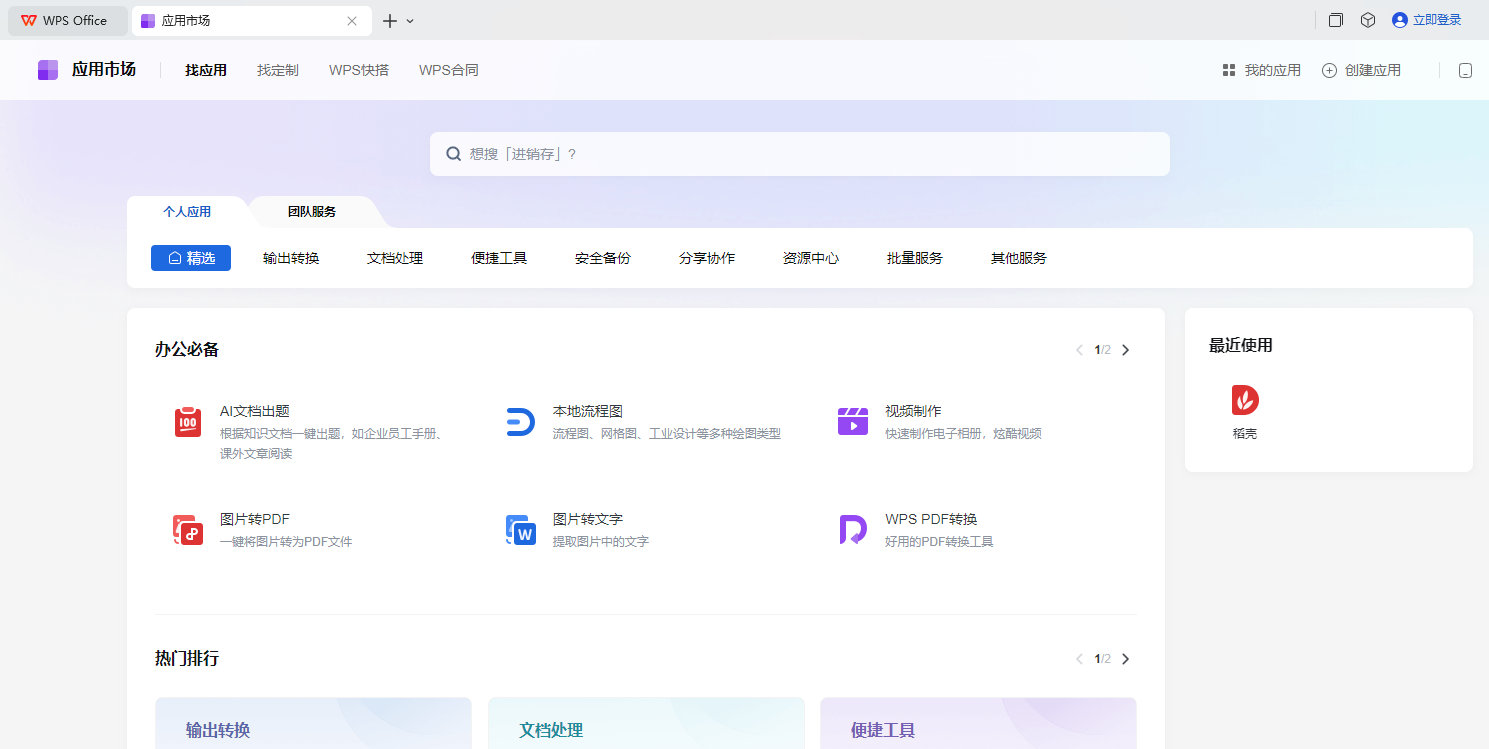Click the 本地流程图 app icon
Viewport: 1489px width, 749px height.
coord(520,422)
